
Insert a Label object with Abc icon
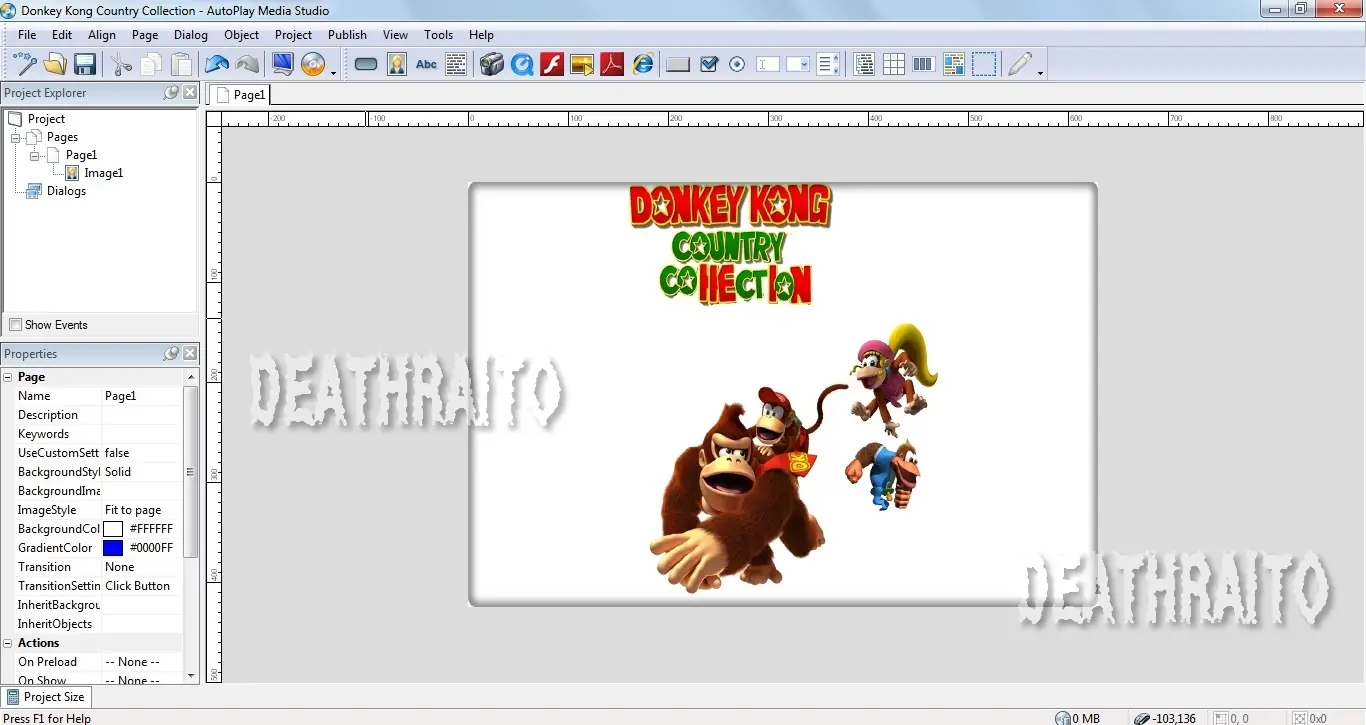coord(427,65)
